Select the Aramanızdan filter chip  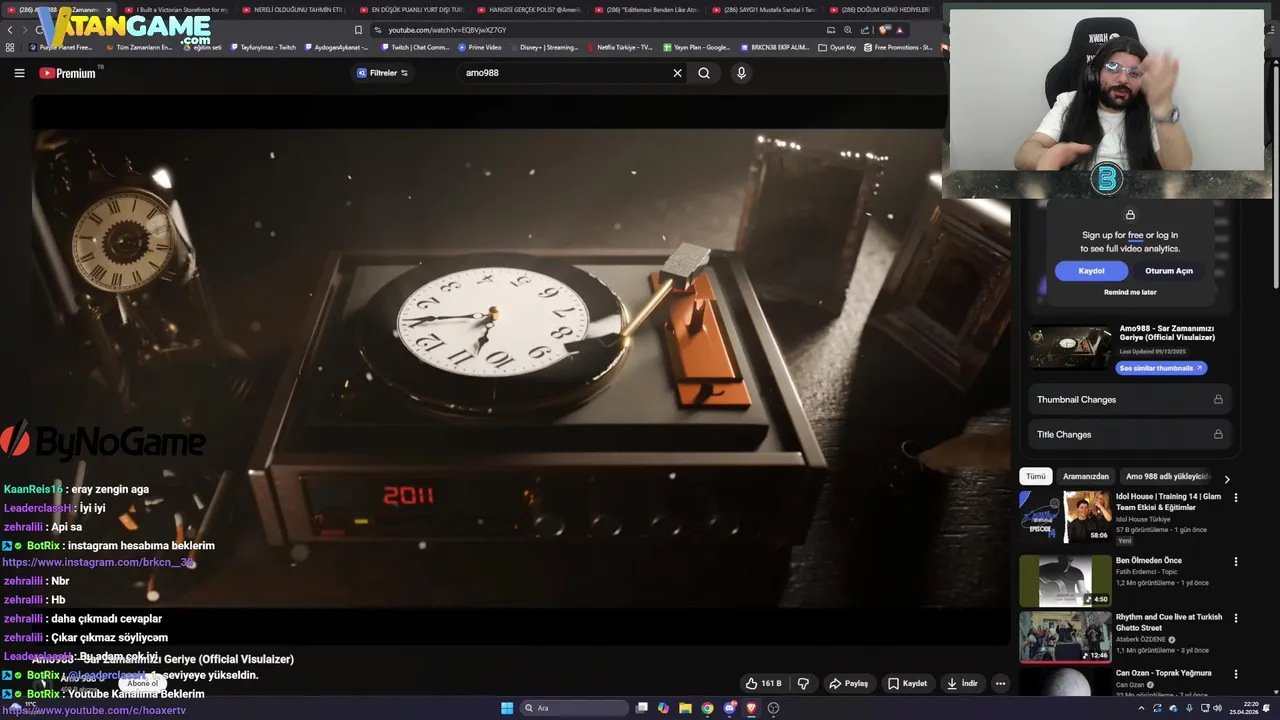point(1086,477)
